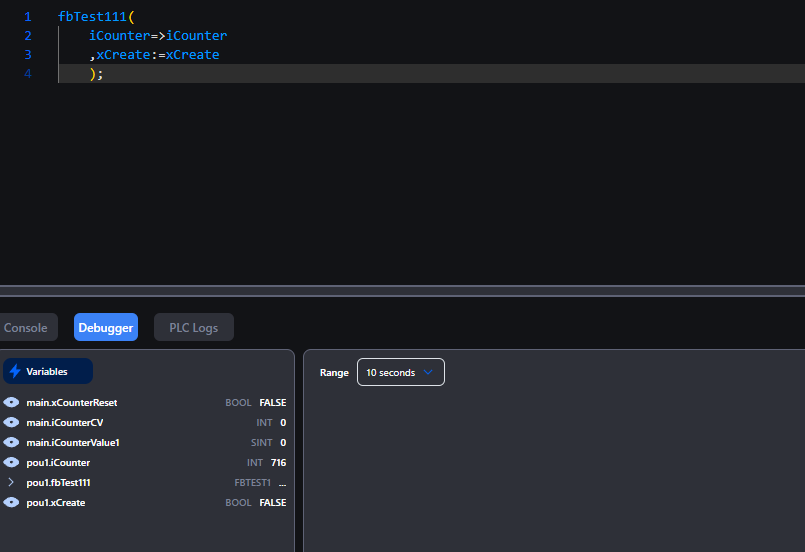Image resolution: width=805 pixels, height=552 pixels.
Task: Select the Debugger tab
Action: (106, 327)
